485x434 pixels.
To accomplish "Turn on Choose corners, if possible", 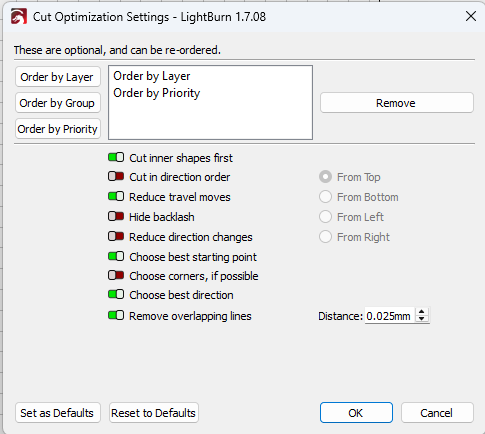I will [116, 275].
